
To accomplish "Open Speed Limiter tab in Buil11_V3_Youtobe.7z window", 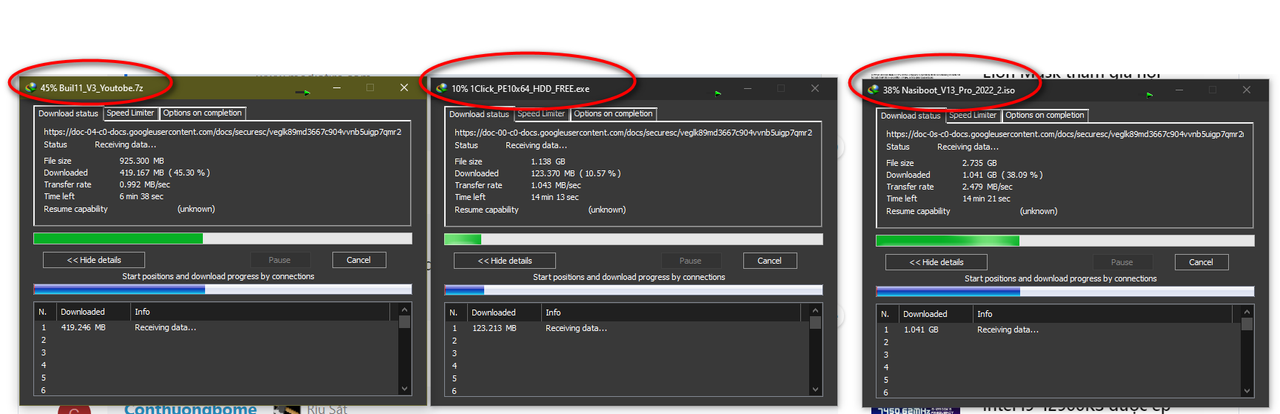I will click(x=131, y=113).
